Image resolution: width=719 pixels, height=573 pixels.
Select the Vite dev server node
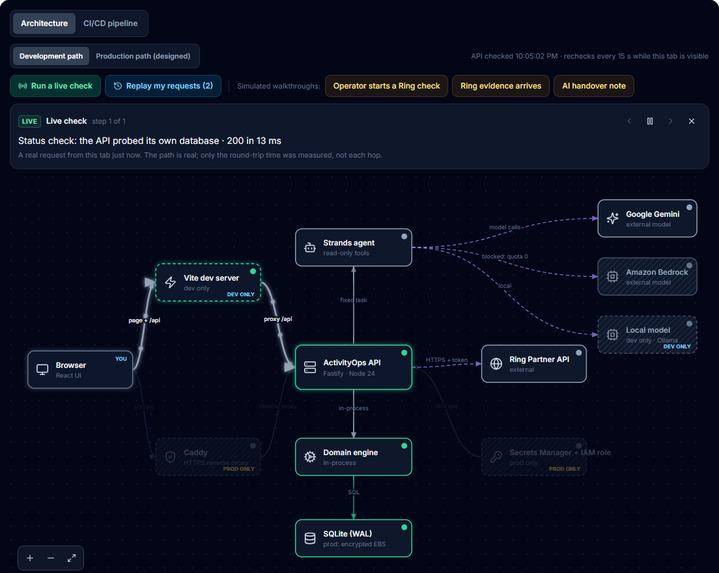point(208,282)
